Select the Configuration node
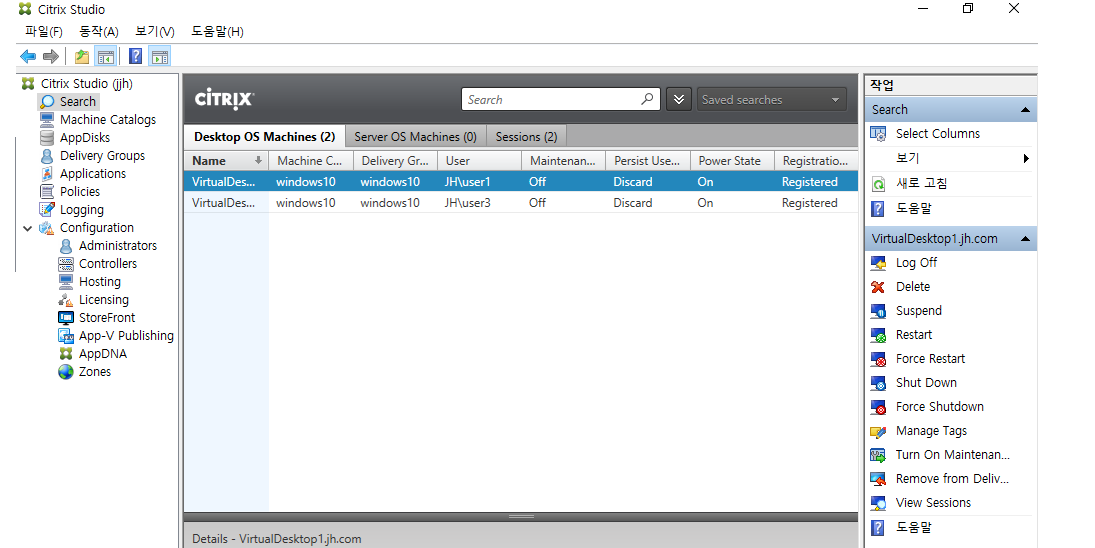This screenshot has width=1095, height=548. pyautogui.click(x=96, y=228)
